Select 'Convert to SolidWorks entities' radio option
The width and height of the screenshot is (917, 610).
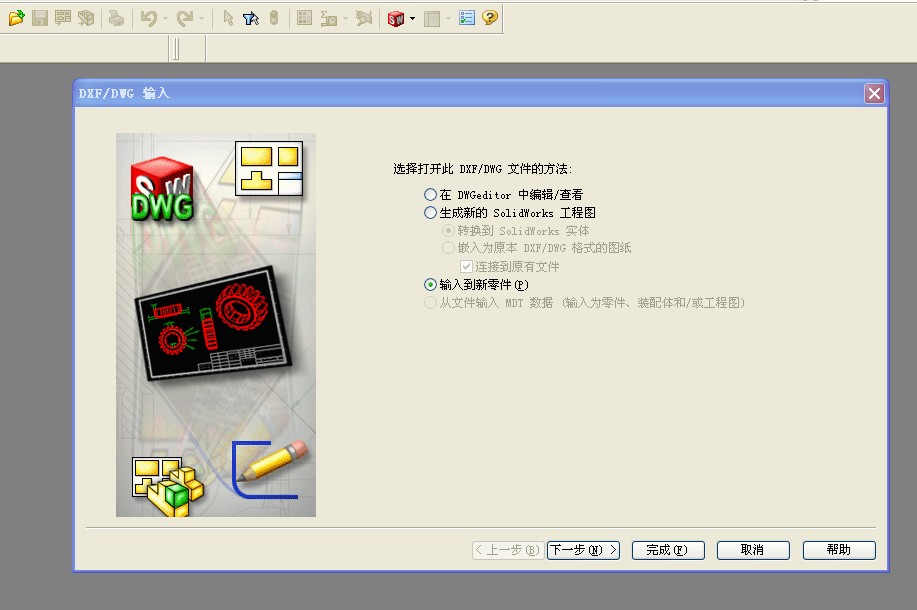point(449,230)
